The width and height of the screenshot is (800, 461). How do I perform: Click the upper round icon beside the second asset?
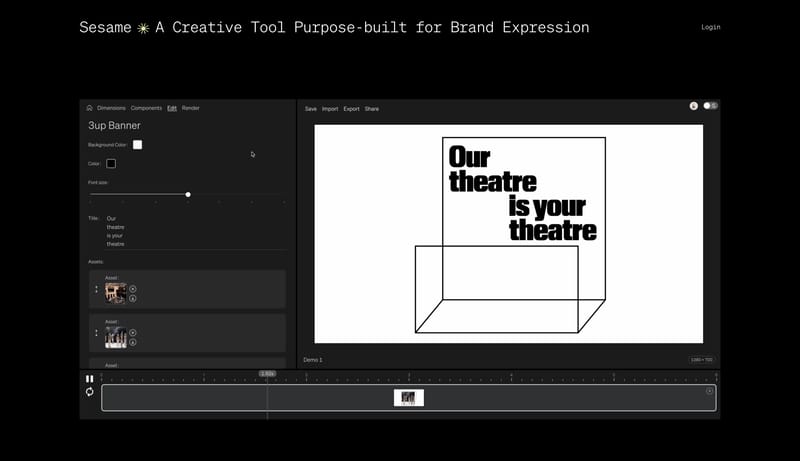point(133,333)
